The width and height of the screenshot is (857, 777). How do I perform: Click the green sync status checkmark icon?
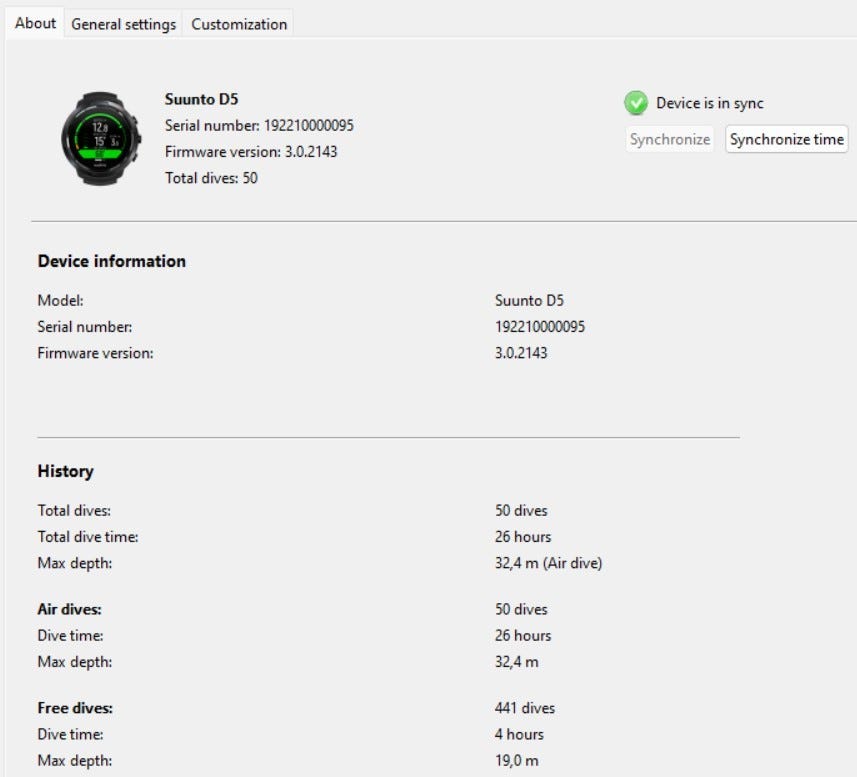coord(636,103)
